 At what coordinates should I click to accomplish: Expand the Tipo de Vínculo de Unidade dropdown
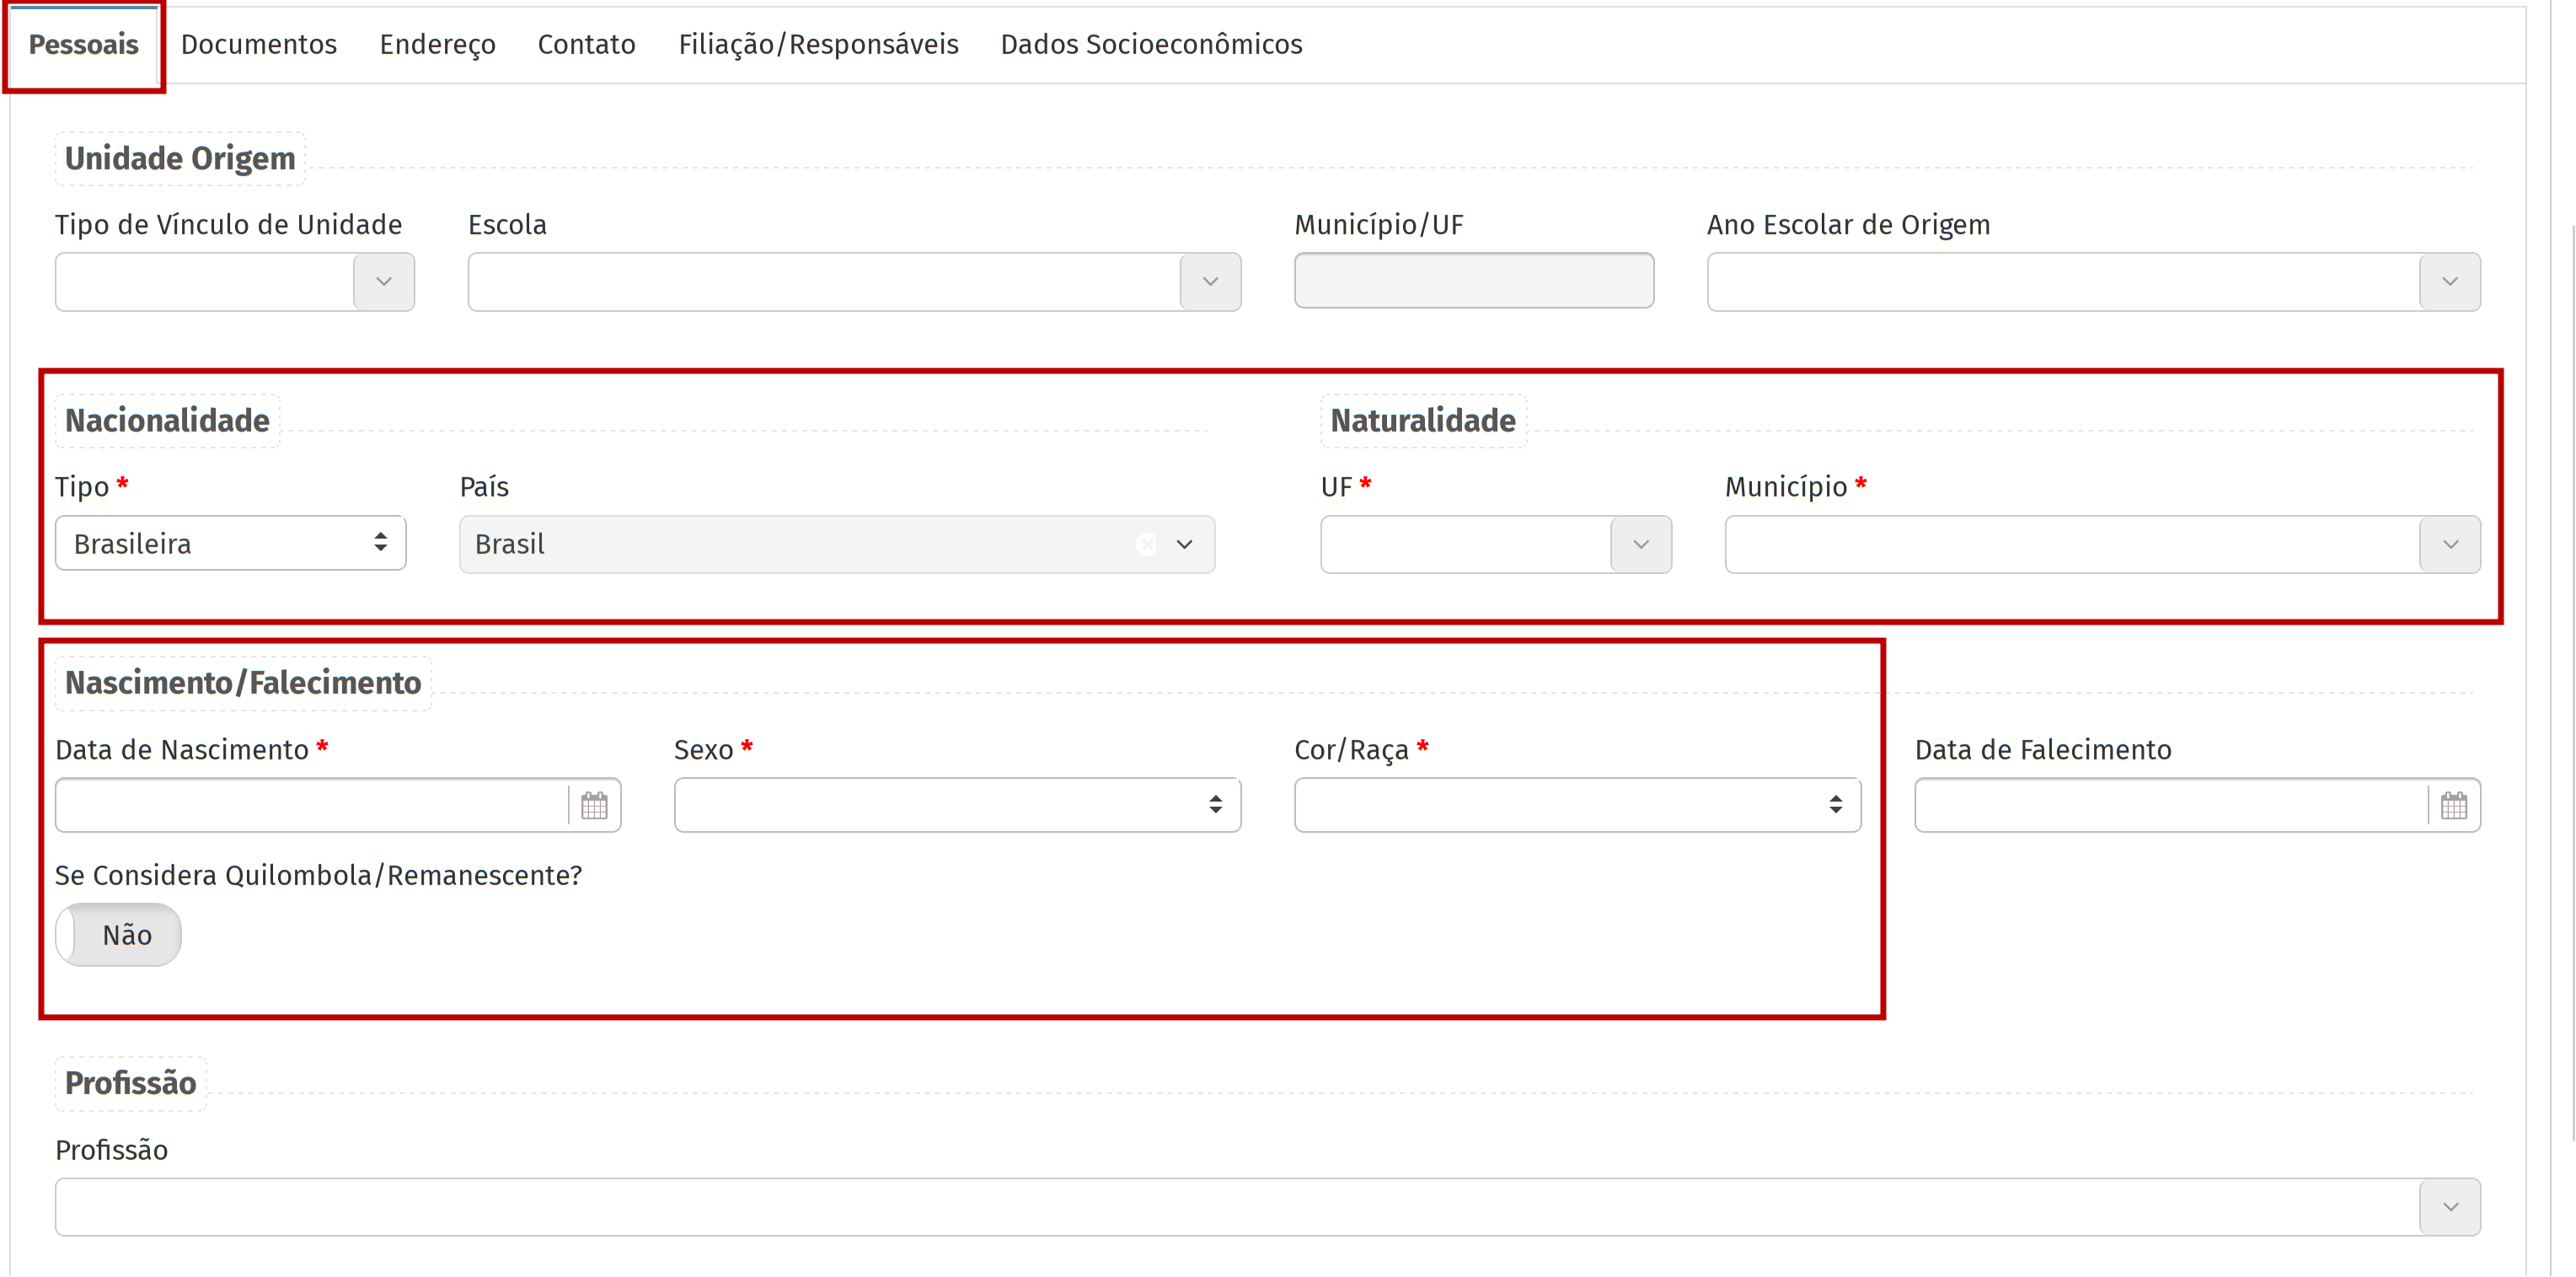384,282
